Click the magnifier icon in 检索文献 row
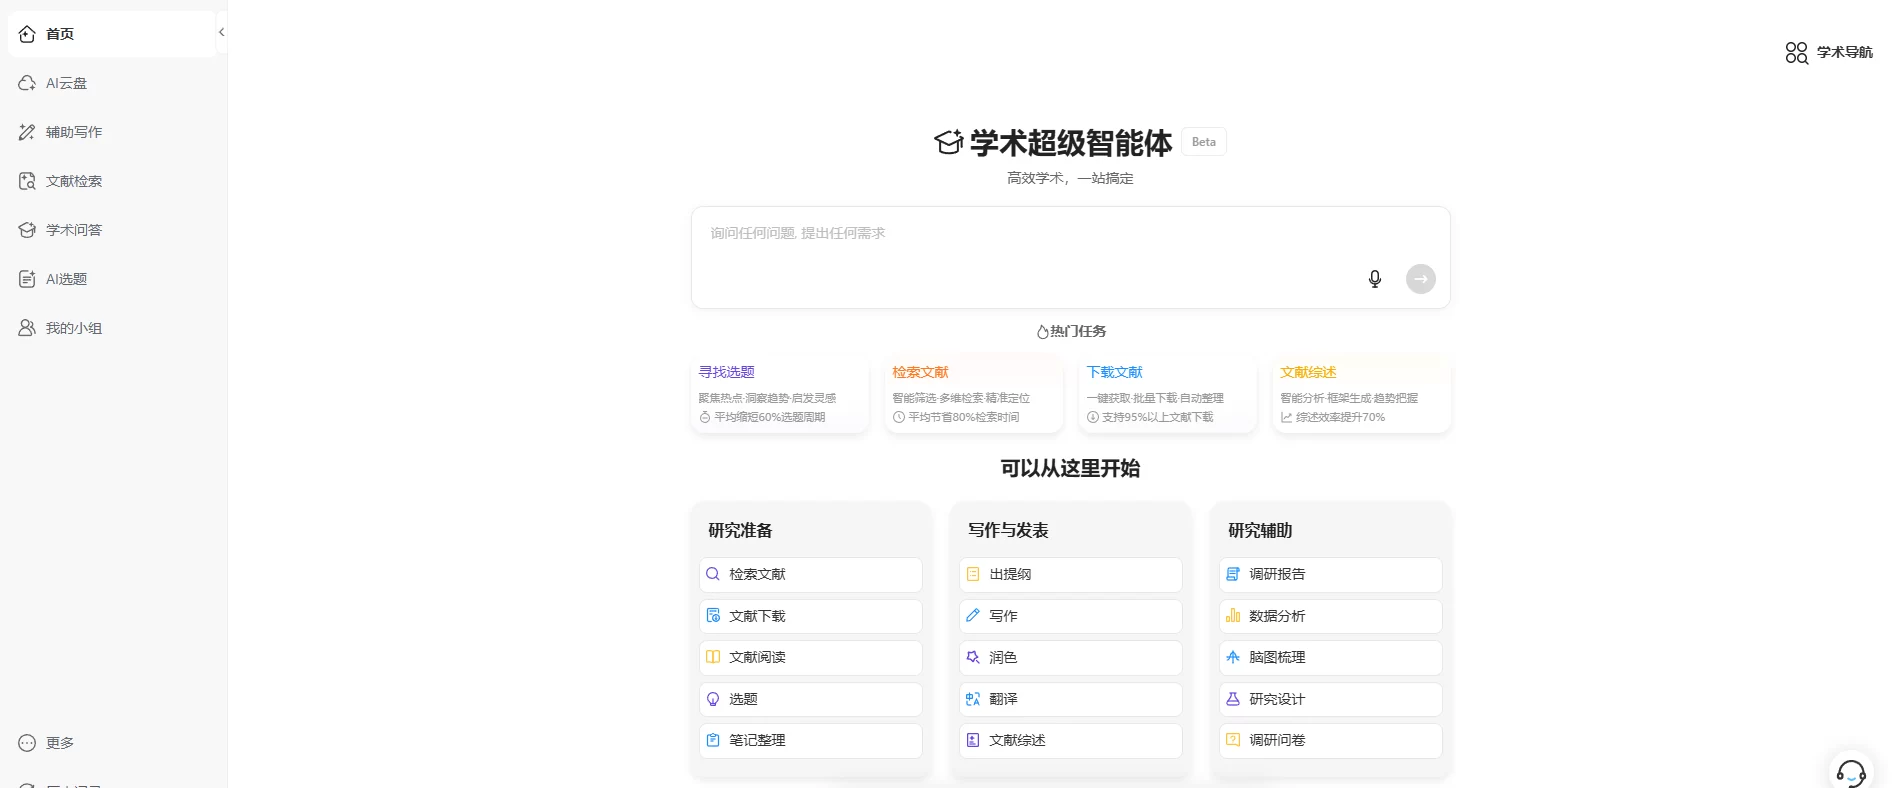The image size is (1904, 788). pyautogui.click(x=713, y=574)
